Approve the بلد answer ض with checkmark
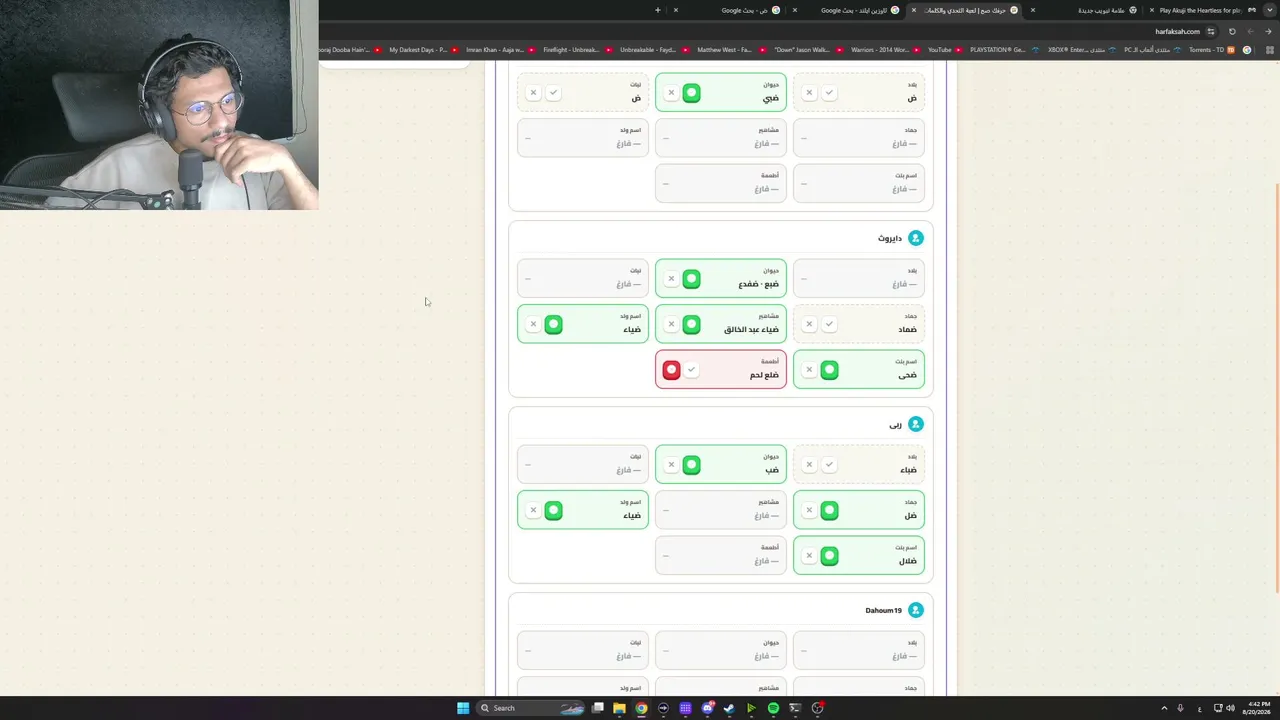Viewport: 1280px width, 720px height. pos(829,93)
